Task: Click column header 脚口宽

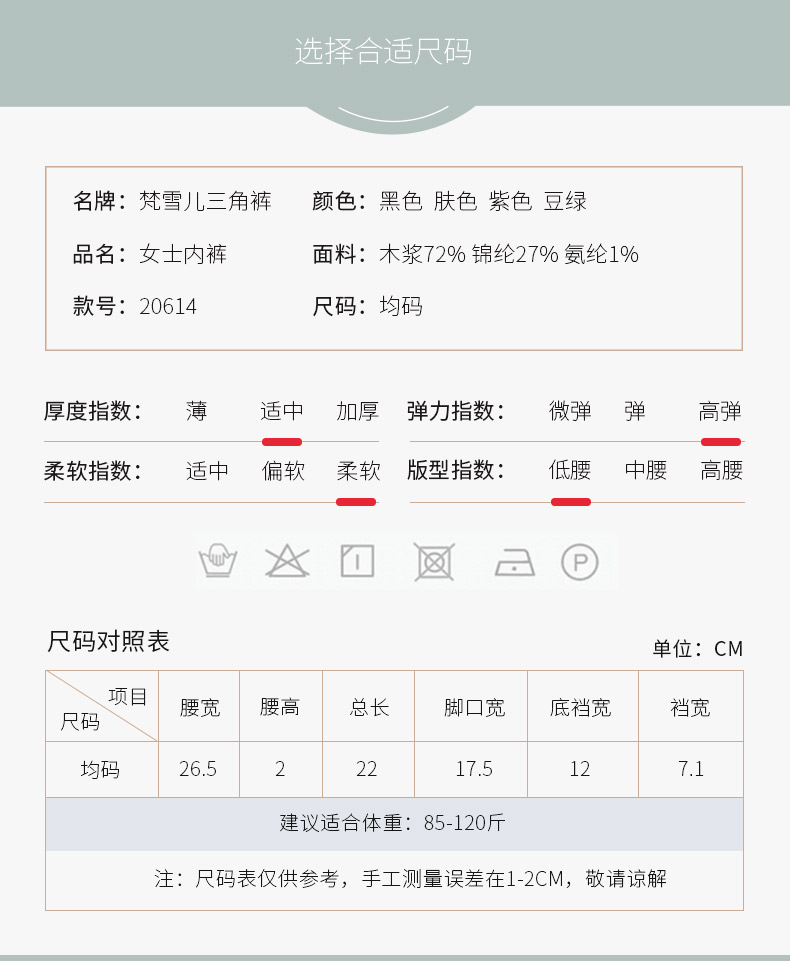Action: tap(474, 708)
